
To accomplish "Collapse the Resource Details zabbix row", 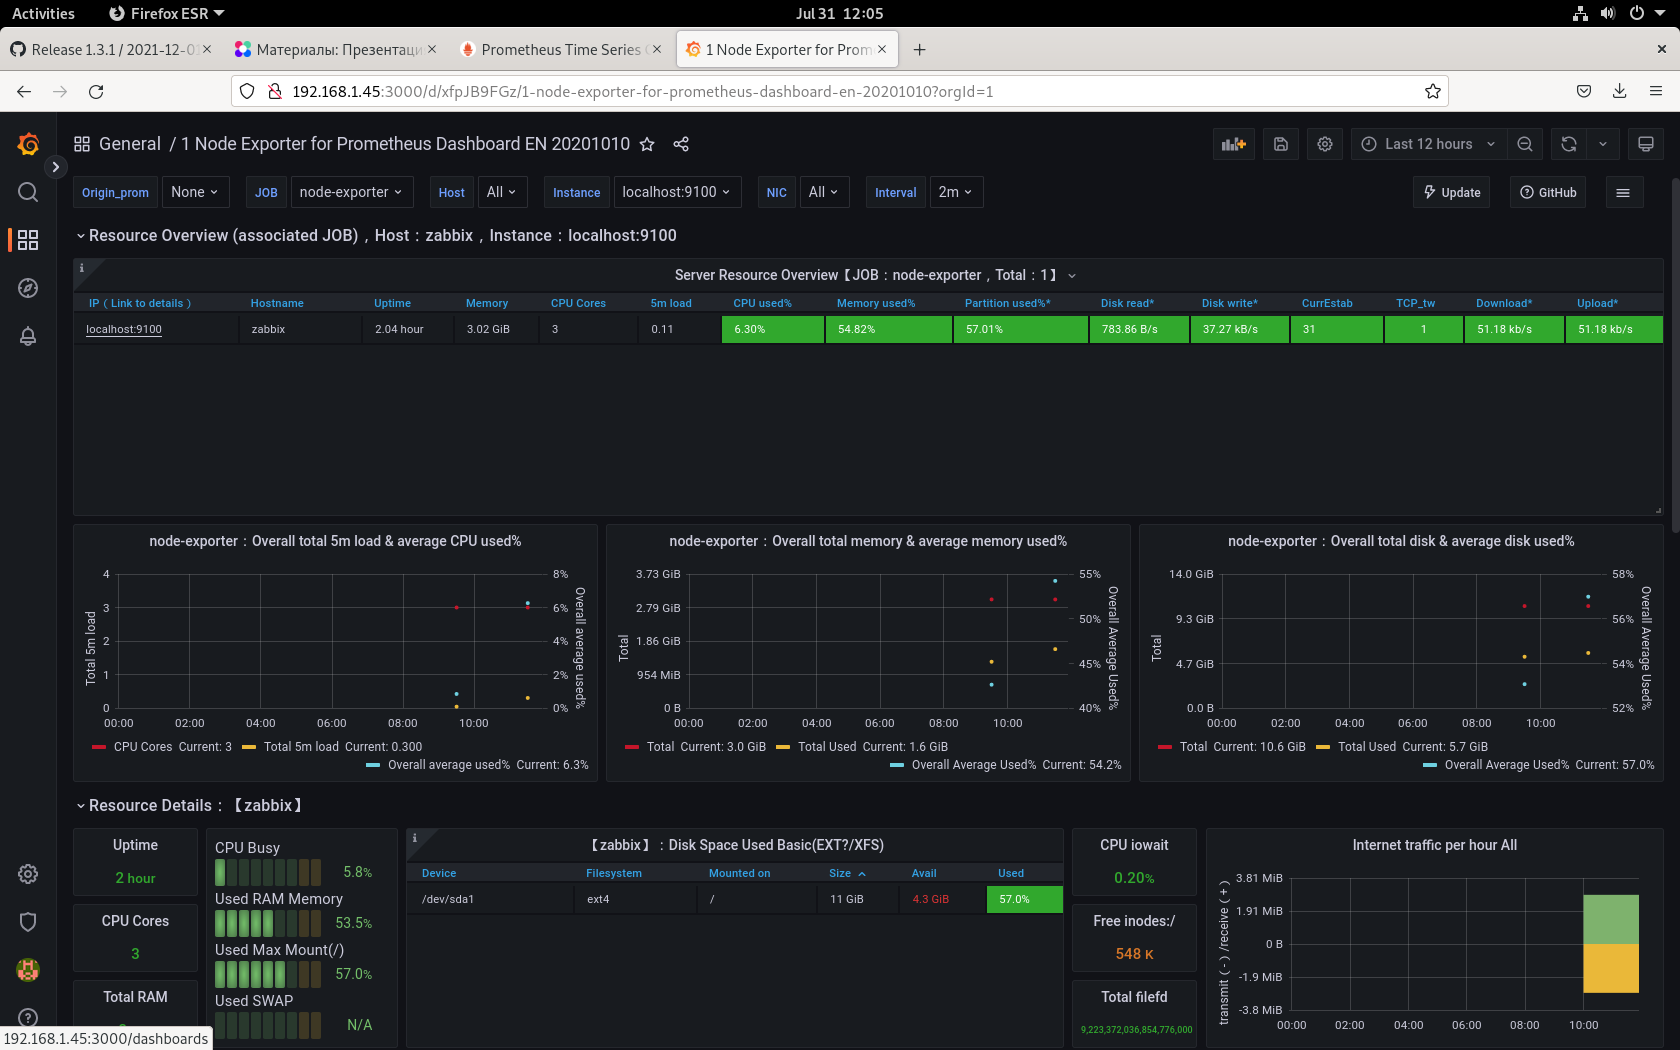I will click(x=189, y=806).
